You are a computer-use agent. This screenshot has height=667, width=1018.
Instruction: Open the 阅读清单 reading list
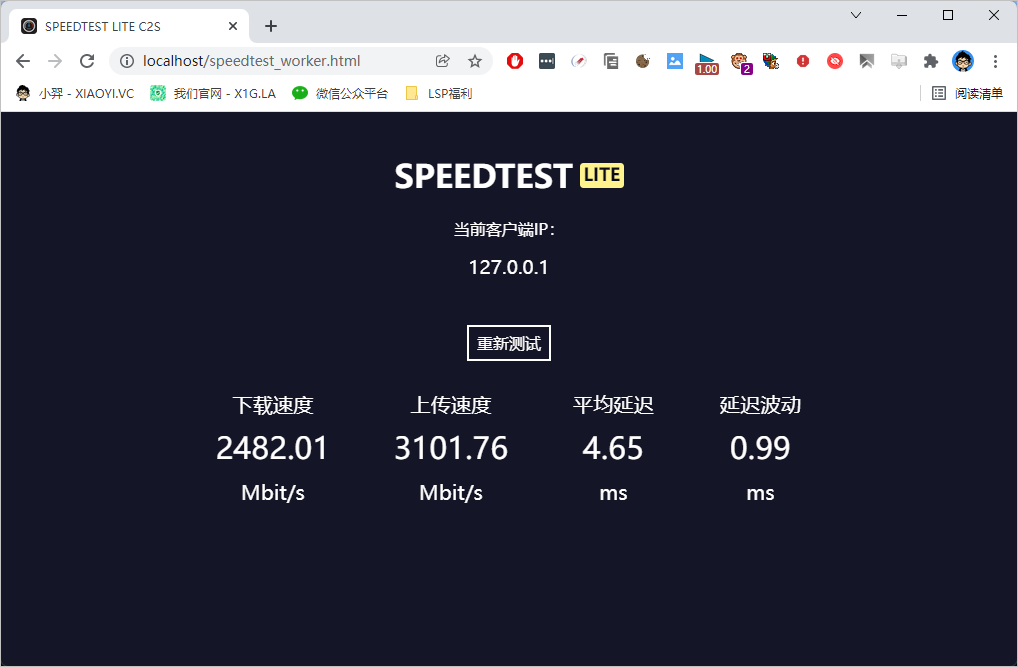coord(967,94)
